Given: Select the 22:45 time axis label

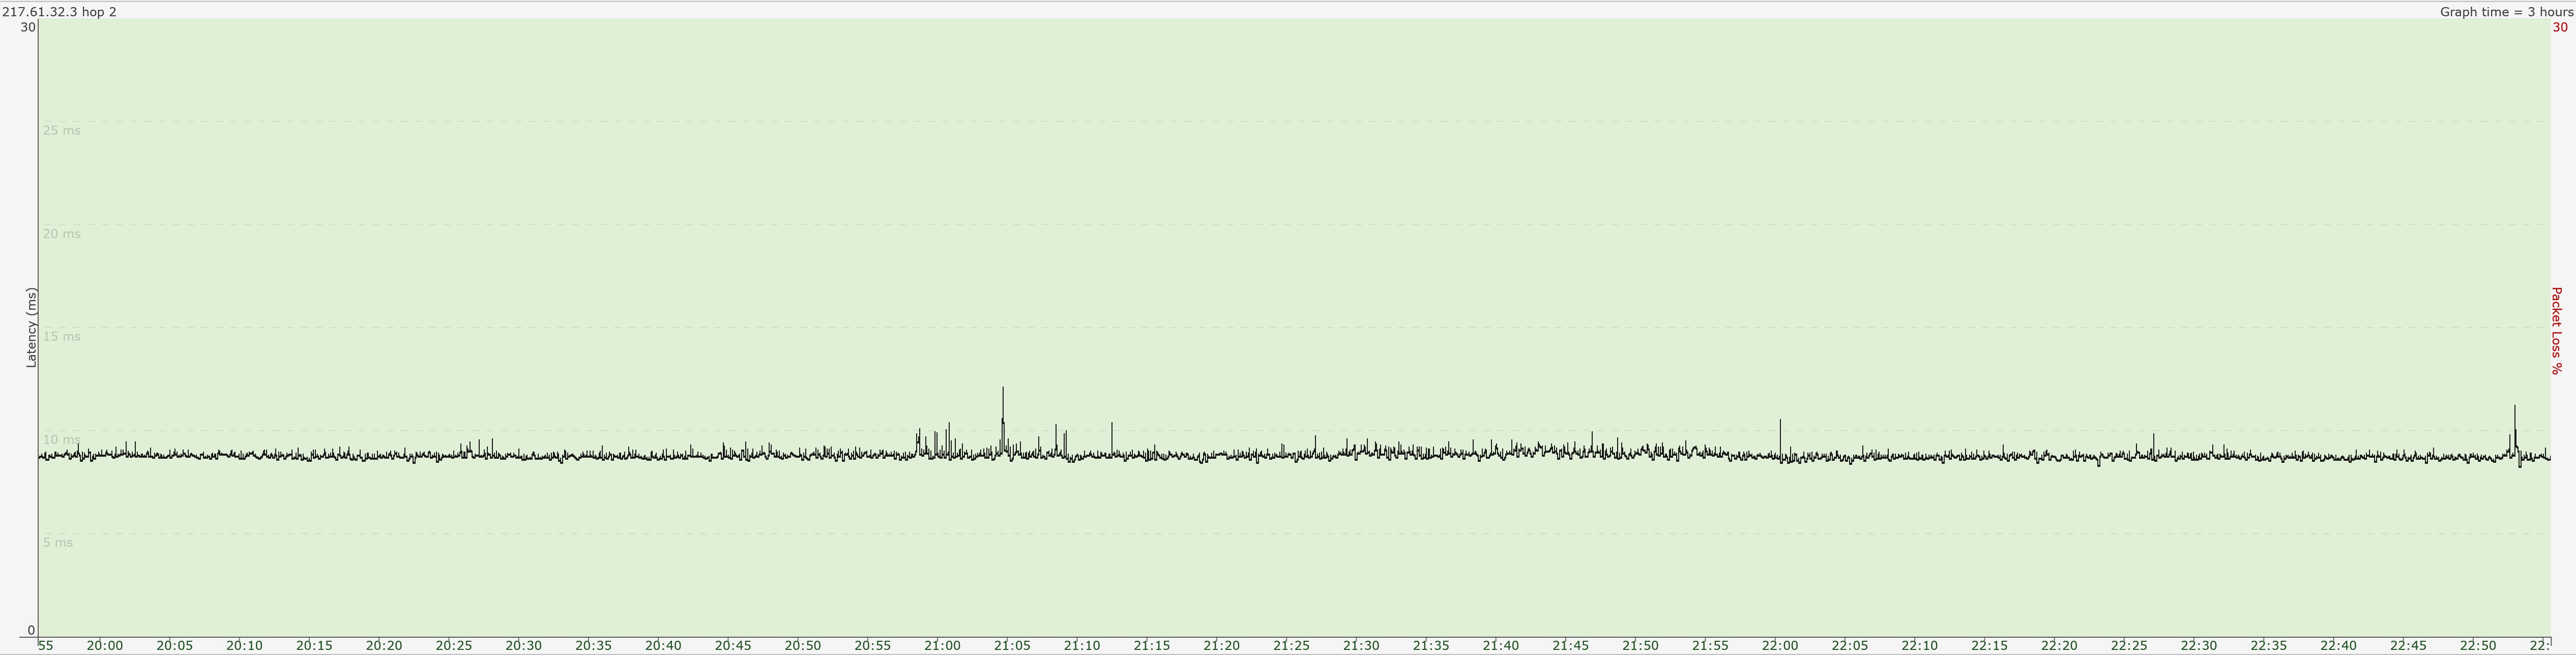Looking at the screenshot, I should pyautogui.click(x=2408, y=646).
